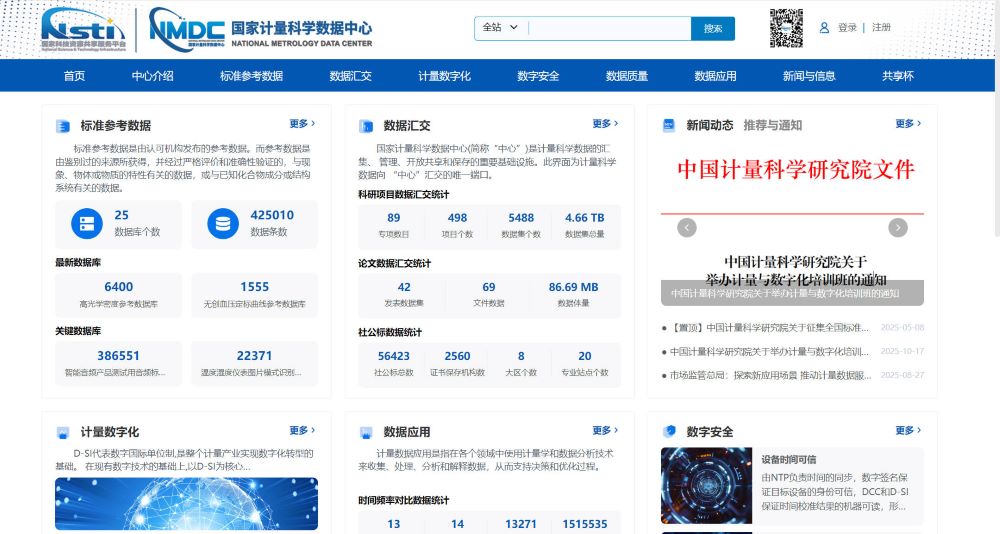Viewport: 1000px width, 534px height.
Task: Open 计量数字化 in navigation bar
Action: coord(444,76)
